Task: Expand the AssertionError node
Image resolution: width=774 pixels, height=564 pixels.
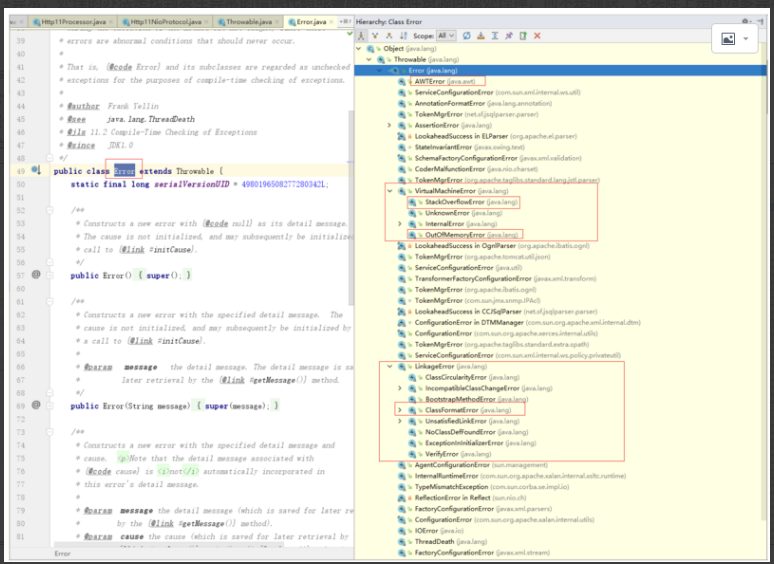Action: pyautogui.click(x=389, y=125)
